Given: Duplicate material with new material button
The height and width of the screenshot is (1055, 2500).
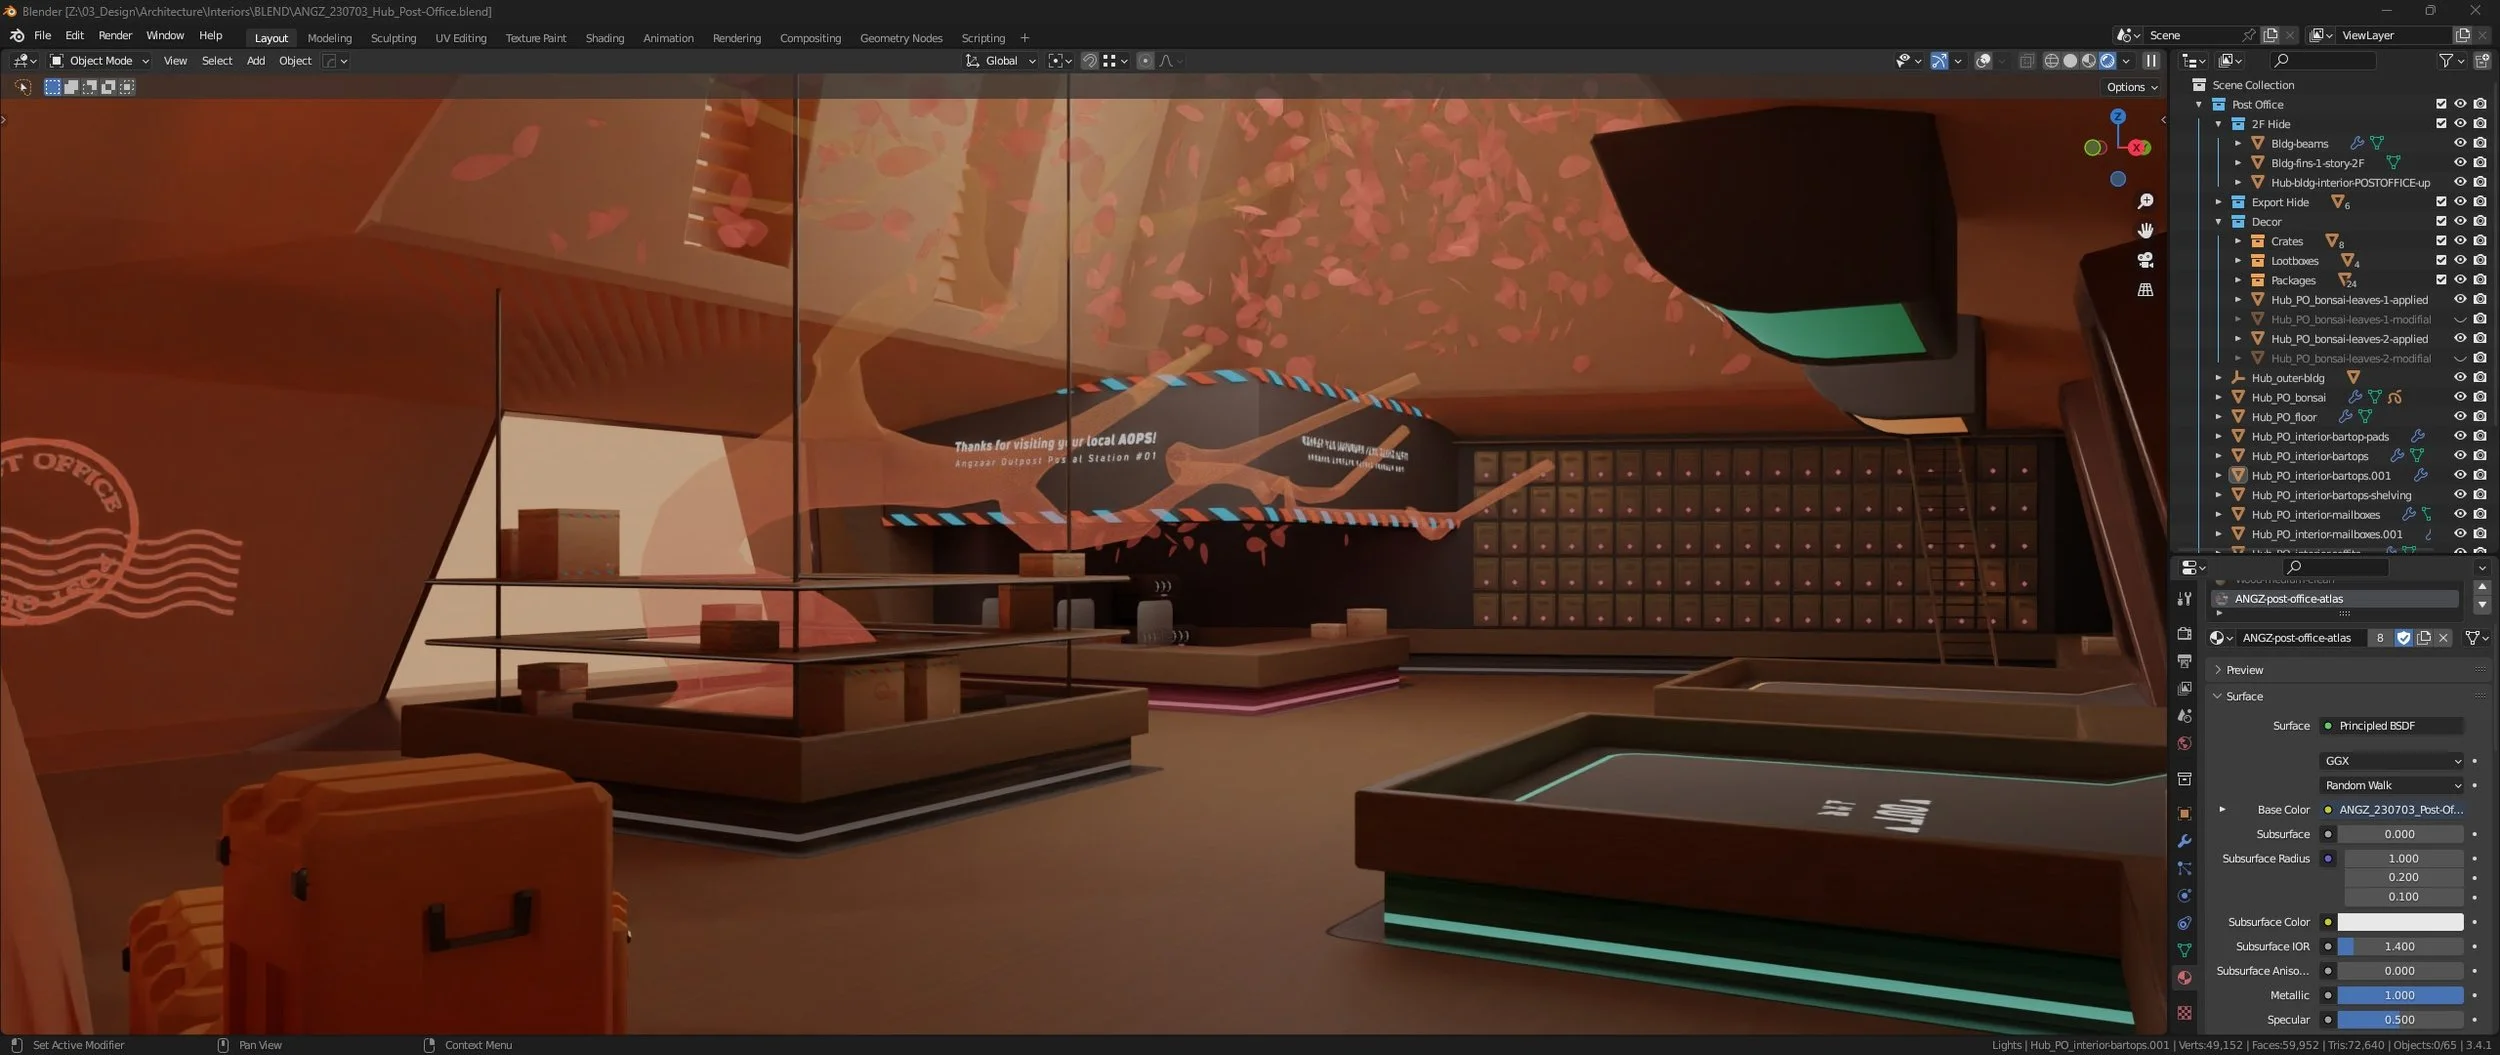Looking at the screenshot, I should click(2423, 638).
